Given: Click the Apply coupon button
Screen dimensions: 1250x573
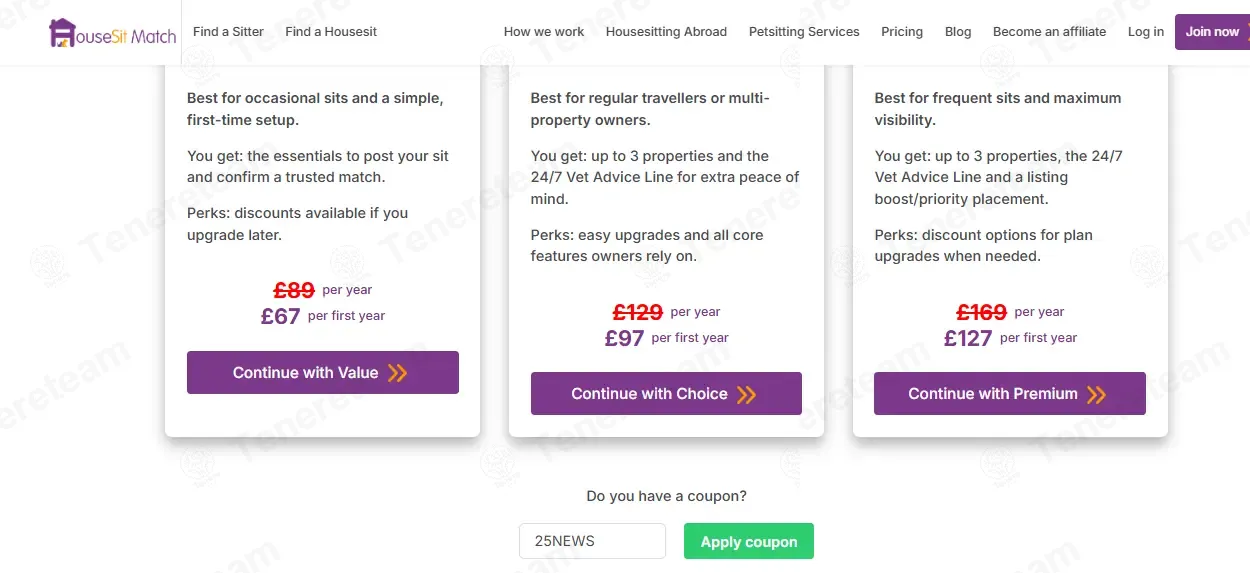Looking at the screenshot, I should point(749,541).
